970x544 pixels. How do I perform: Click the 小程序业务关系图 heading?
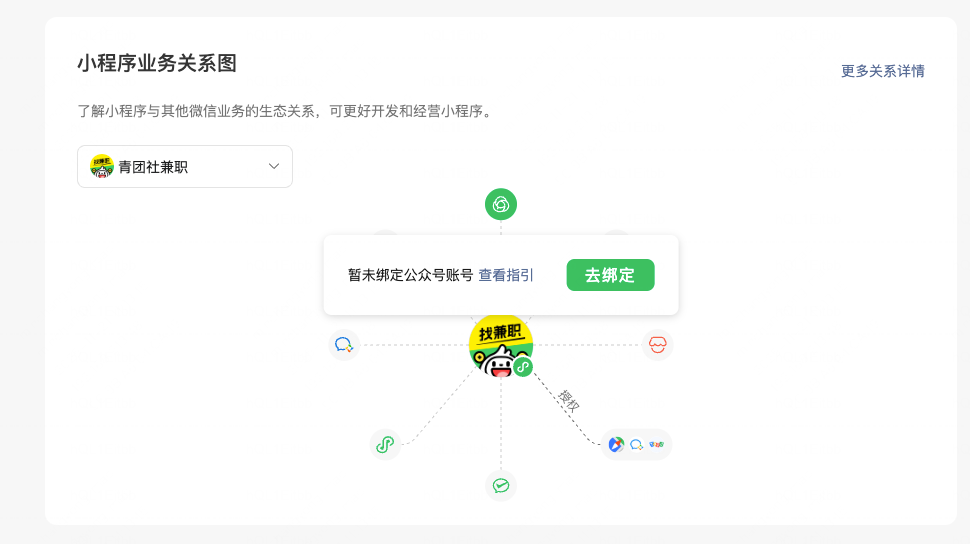tap(157, 63)
